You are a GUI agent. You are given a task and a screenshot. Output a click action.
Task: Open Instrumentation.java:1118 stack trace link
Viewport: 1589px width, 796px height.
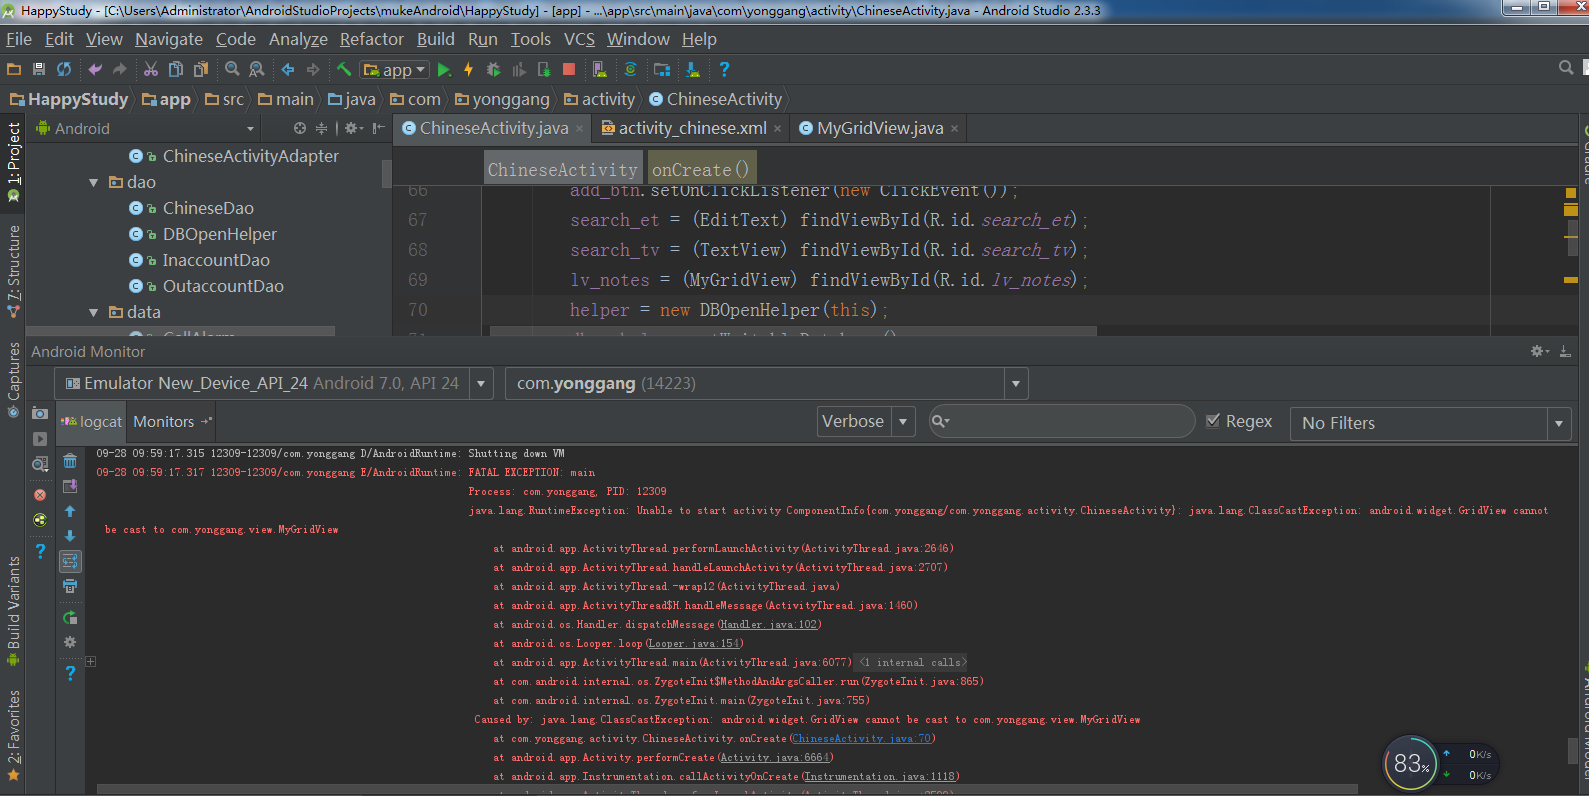point(879,777)
